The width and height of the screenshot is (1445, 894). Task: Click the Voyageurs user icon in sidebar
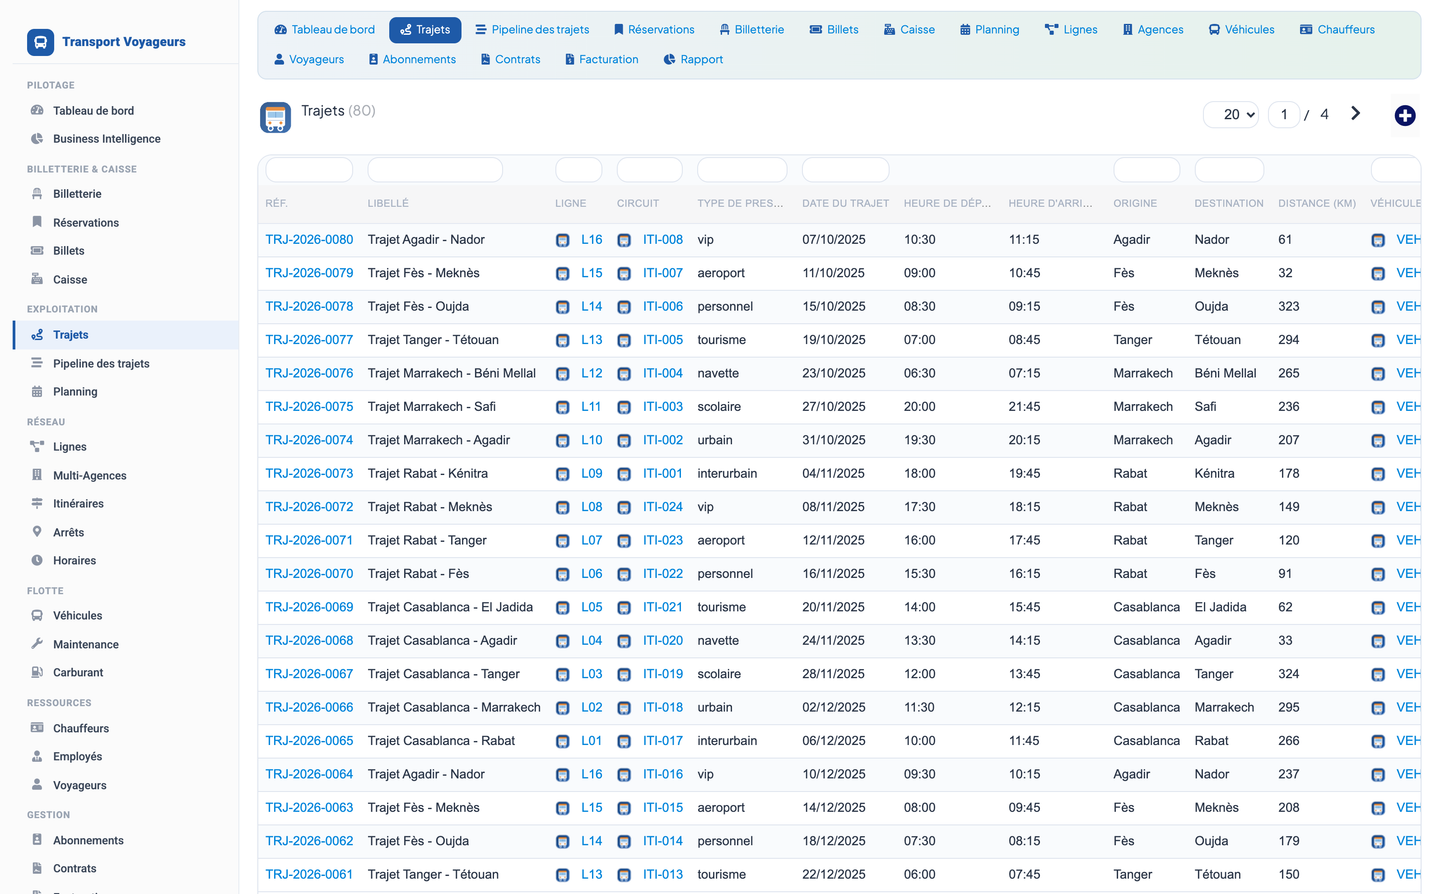click(37, 785)
